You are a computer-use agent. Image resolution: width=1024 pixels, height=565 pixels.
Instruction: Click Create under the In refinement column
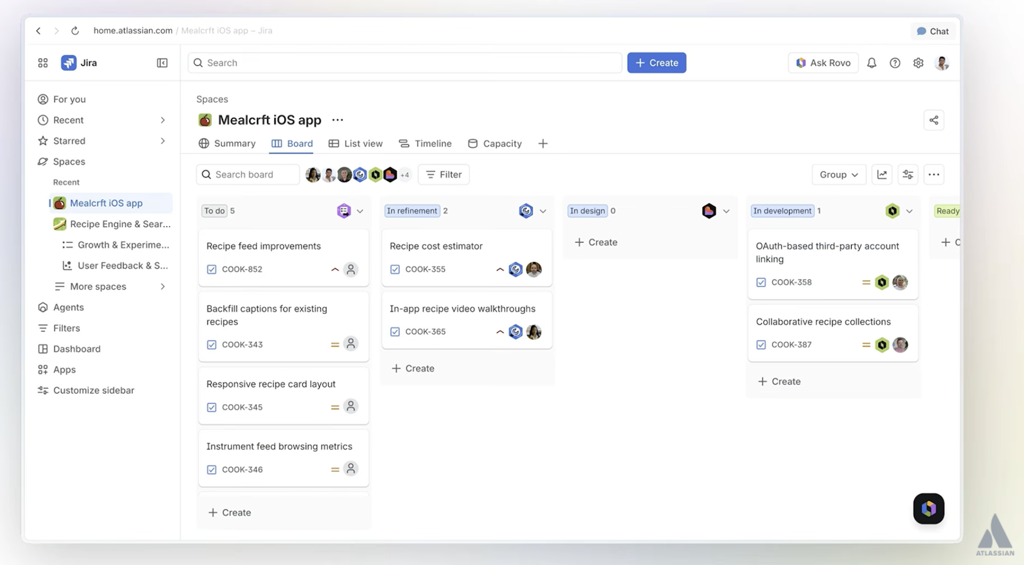(x=413, y=368)
